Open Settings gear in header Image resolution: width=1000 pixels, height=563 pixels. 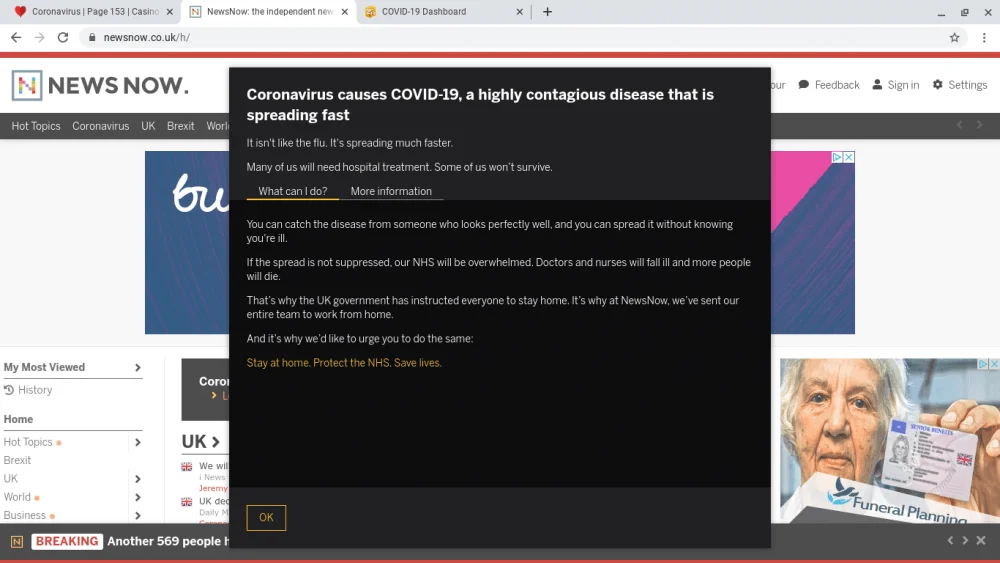click(x=960, y=85)
